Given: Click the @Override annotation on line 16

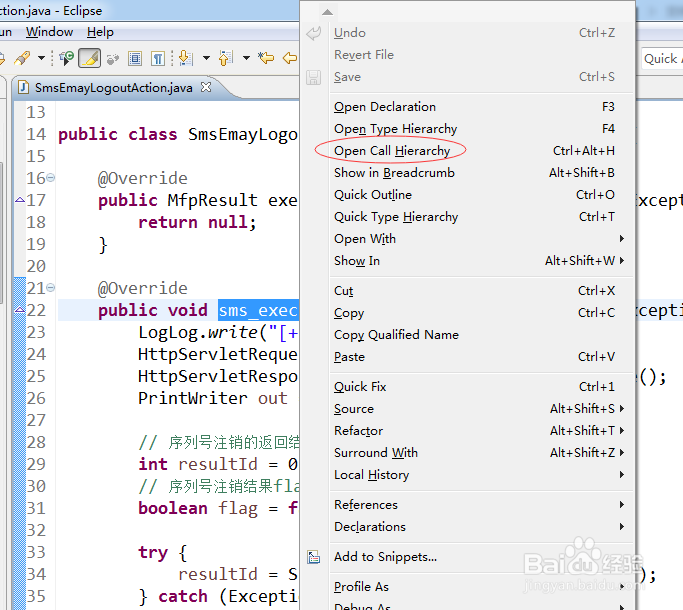Looking at the screenshot, I should 142,178.
